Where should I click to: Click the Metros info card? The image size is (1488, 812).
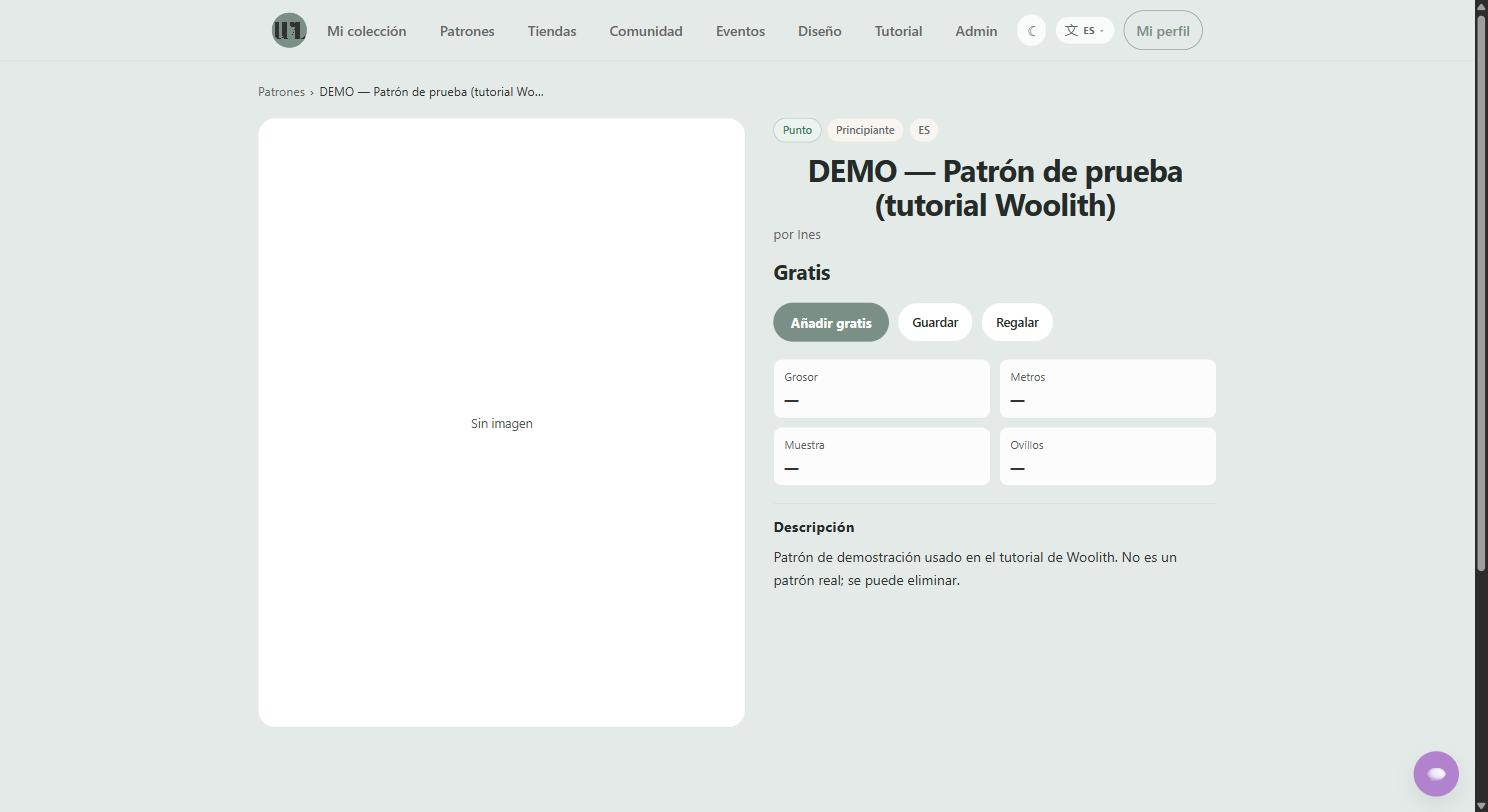(x=1107, y=389)
